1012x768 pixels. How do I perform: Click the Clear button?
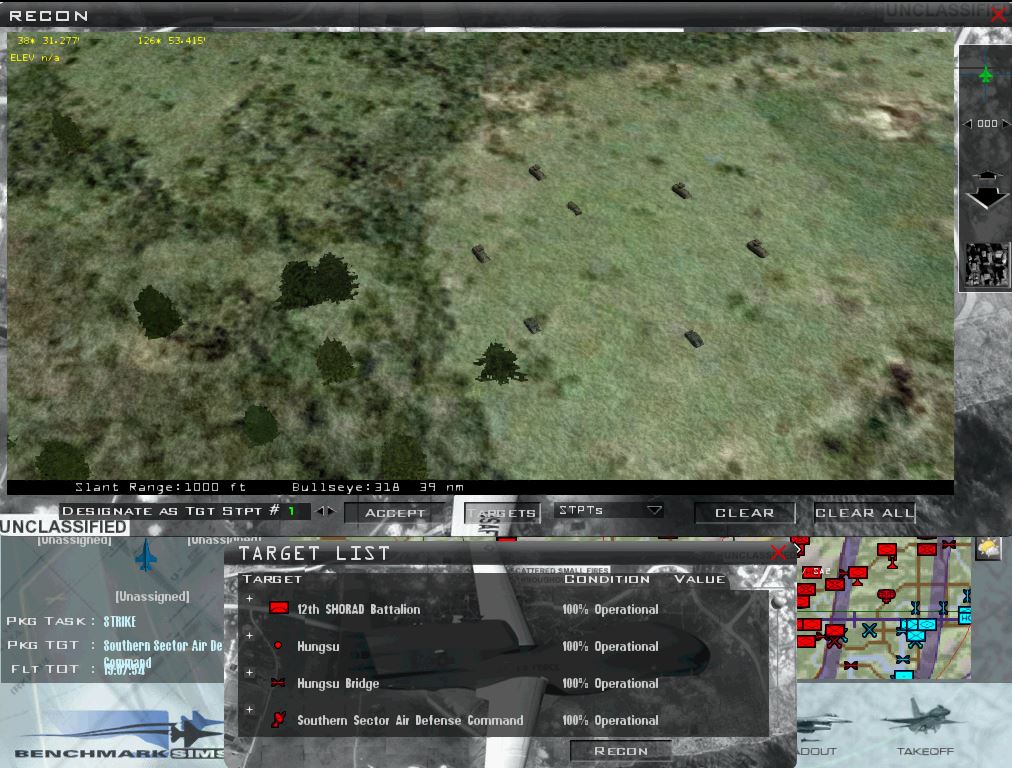point(744,513)
